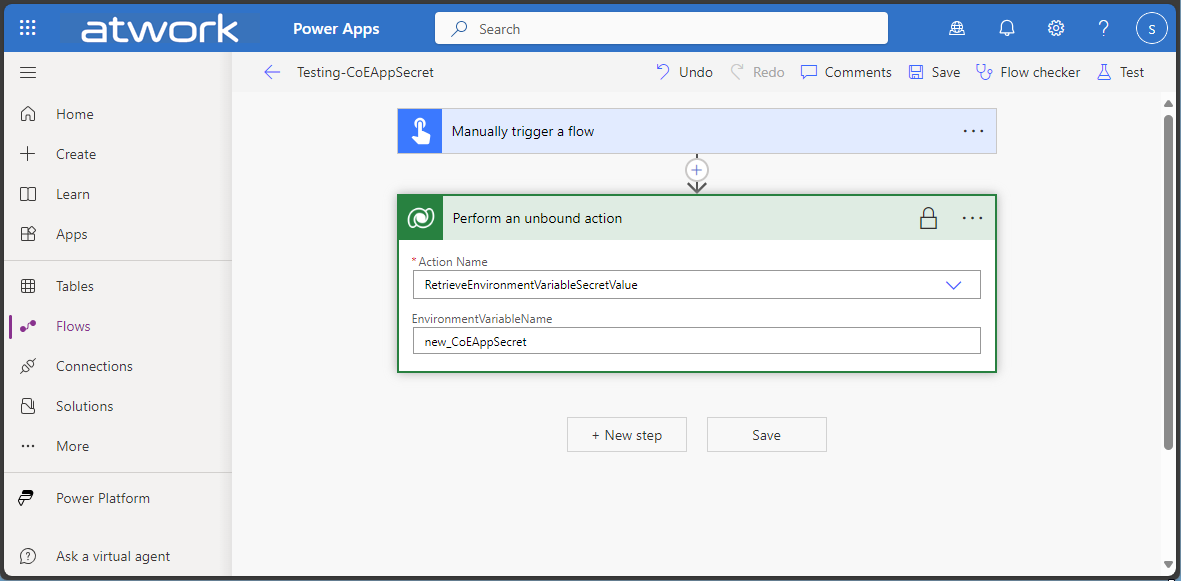Click the lock icon on the action card
Screen dimensions: 1181x581
pyautogui.click(x=928, y=218)
